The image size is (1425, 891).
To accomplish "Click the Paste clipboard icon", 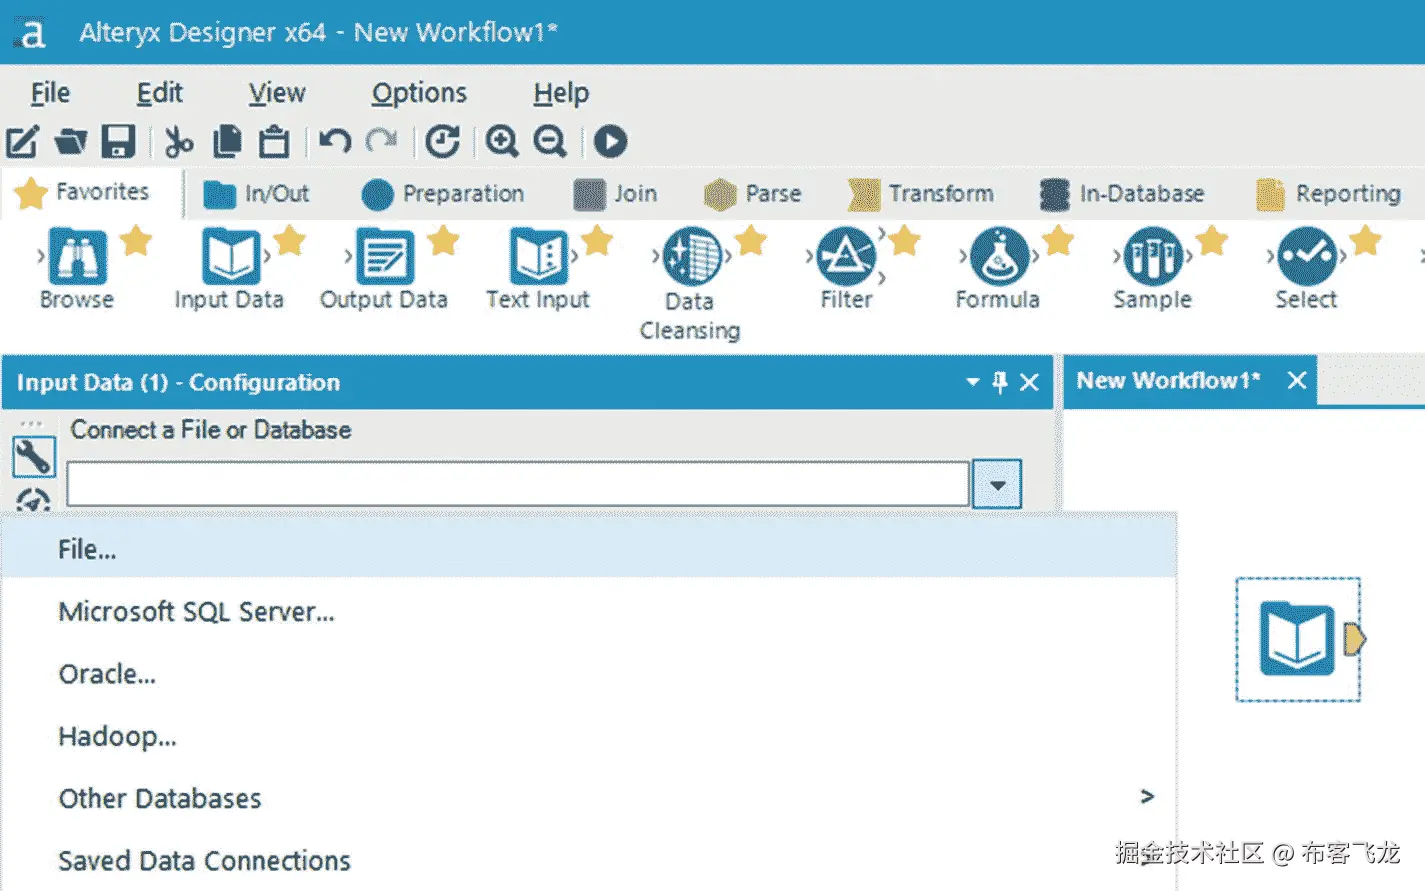I will 274,142.
